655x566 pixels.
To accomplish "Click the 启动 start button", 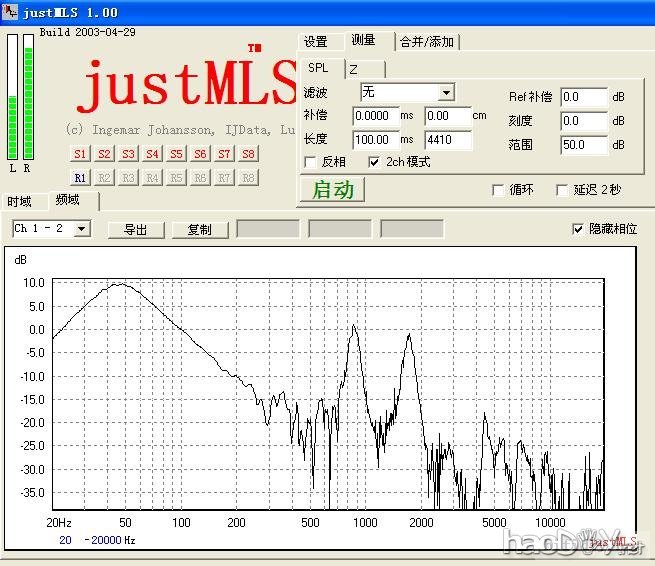I will coord(333,190).
